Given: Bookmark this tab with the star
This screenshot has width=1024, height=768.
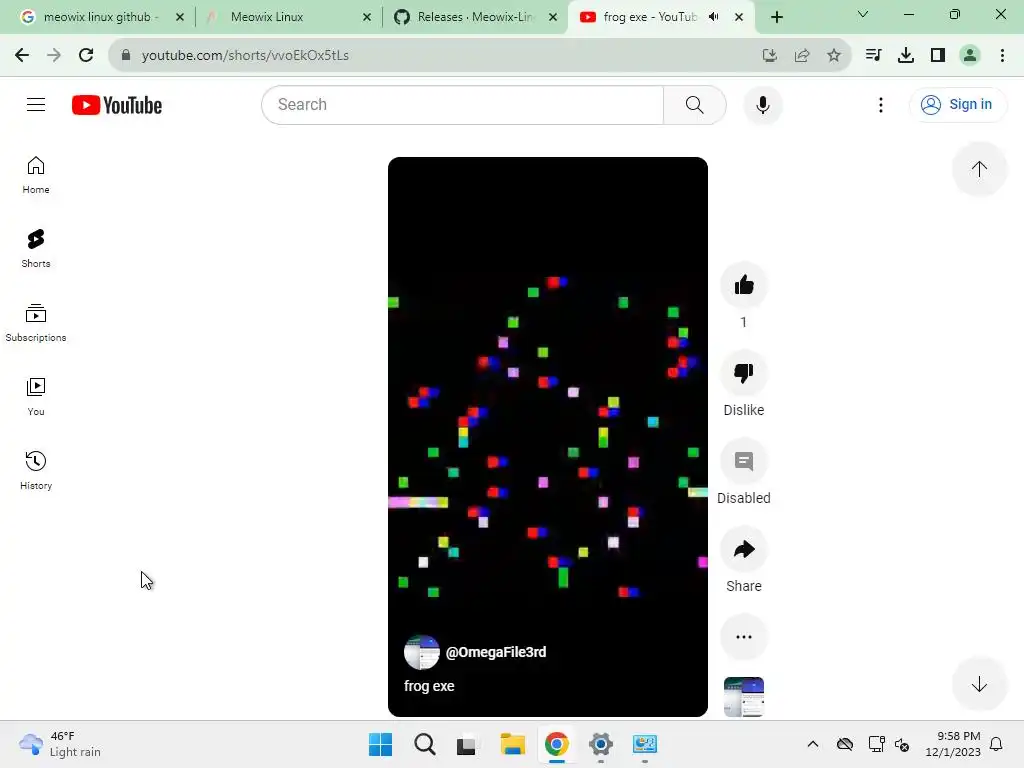Looking at the screenshot, I should 834,56.
